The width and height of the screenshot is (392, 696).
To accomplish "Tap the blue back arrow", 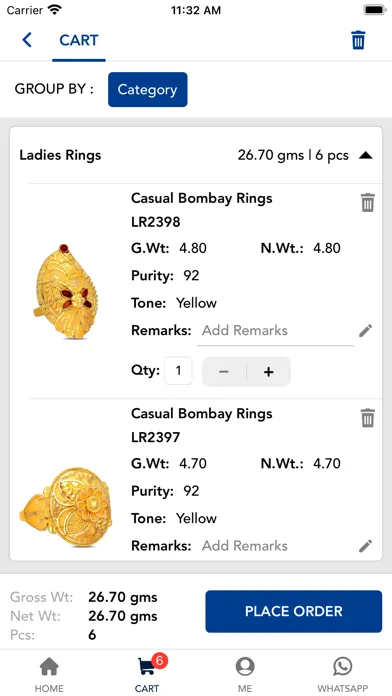I will (x=27, y=40).
